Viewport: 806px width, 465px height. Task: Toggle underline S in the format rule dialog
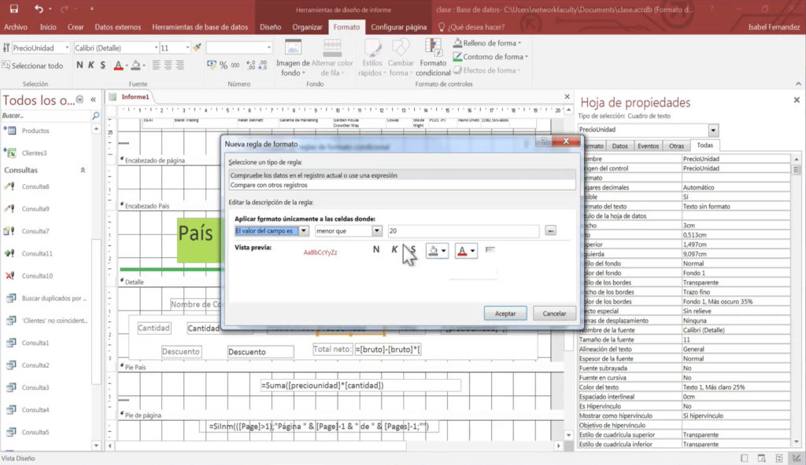coord(412,249)
